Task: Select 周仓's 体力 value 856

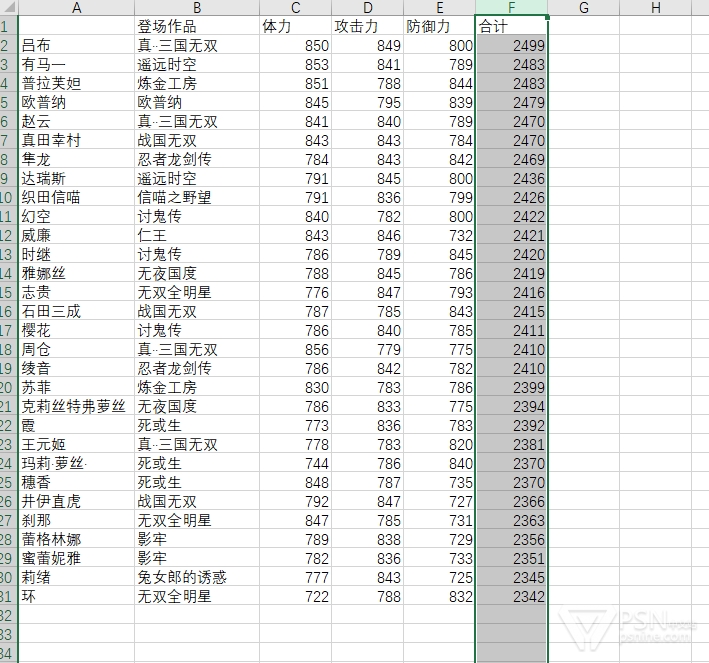Action: pyautogui.click(x=295, y=349)
